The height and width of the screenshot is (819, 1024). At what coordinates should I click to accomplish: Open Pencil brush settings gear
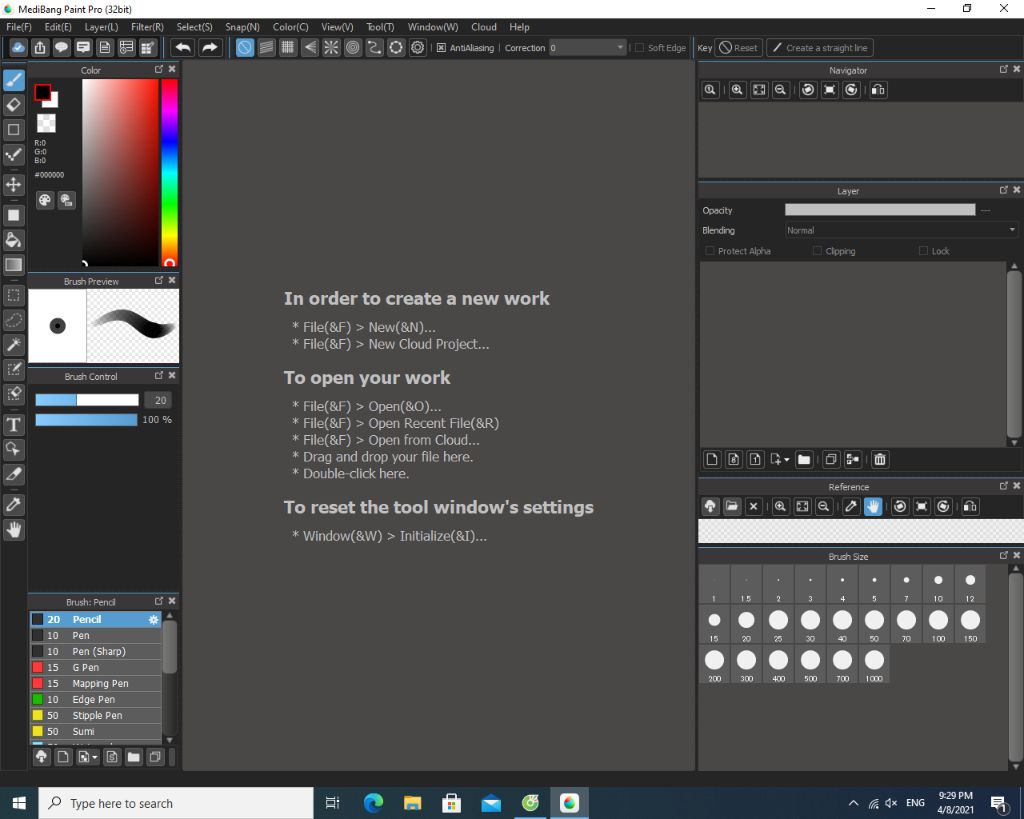153,620
